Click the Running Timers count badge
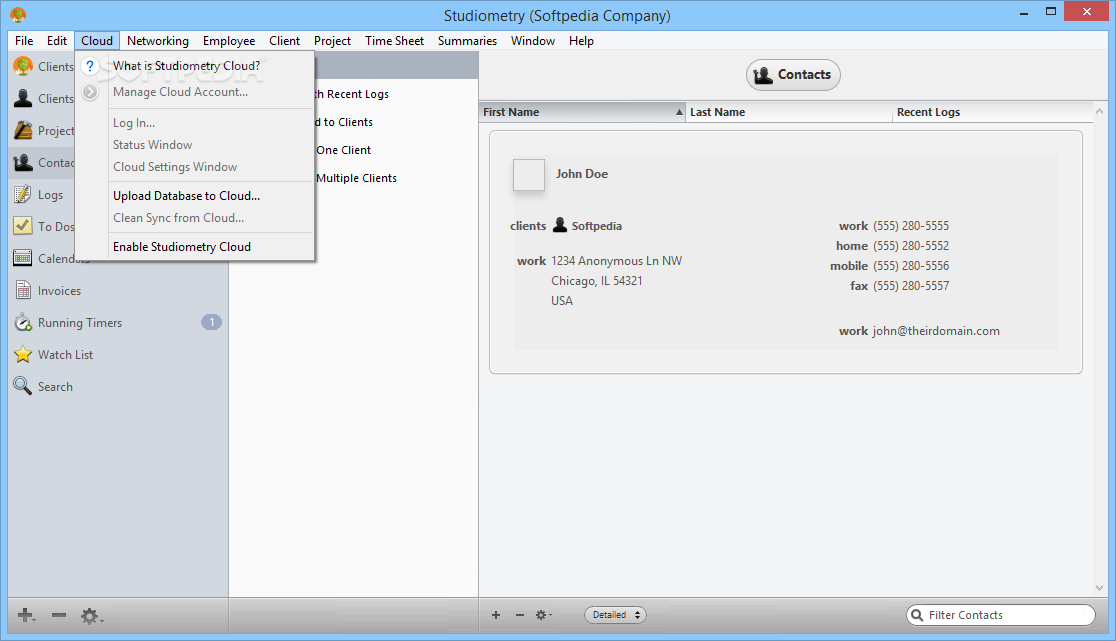The width and height of the screenshot is (1116, 641). pyautogui.click(x=211, y=322)
